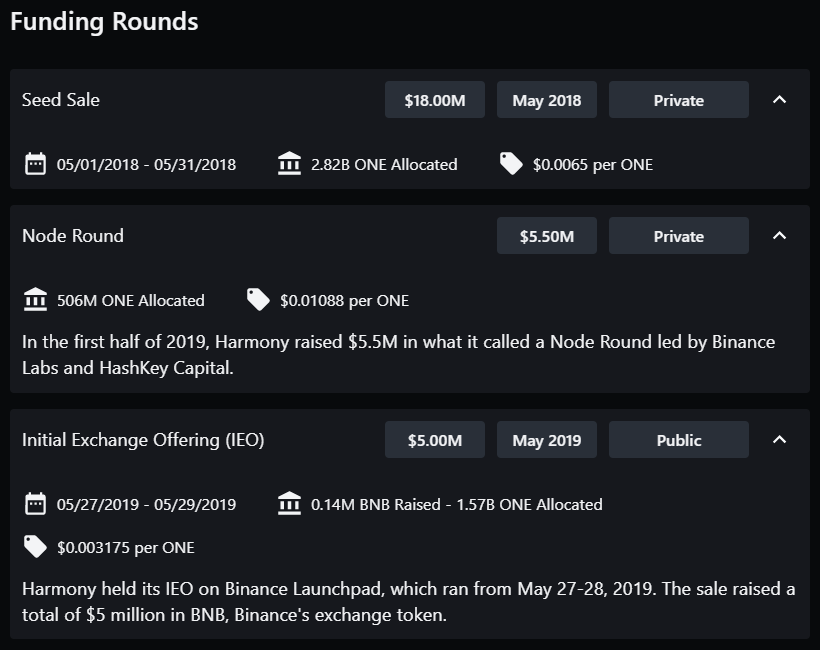Click the bank icon beside 0.14M BNB Raised

click(x=289, y=504)
